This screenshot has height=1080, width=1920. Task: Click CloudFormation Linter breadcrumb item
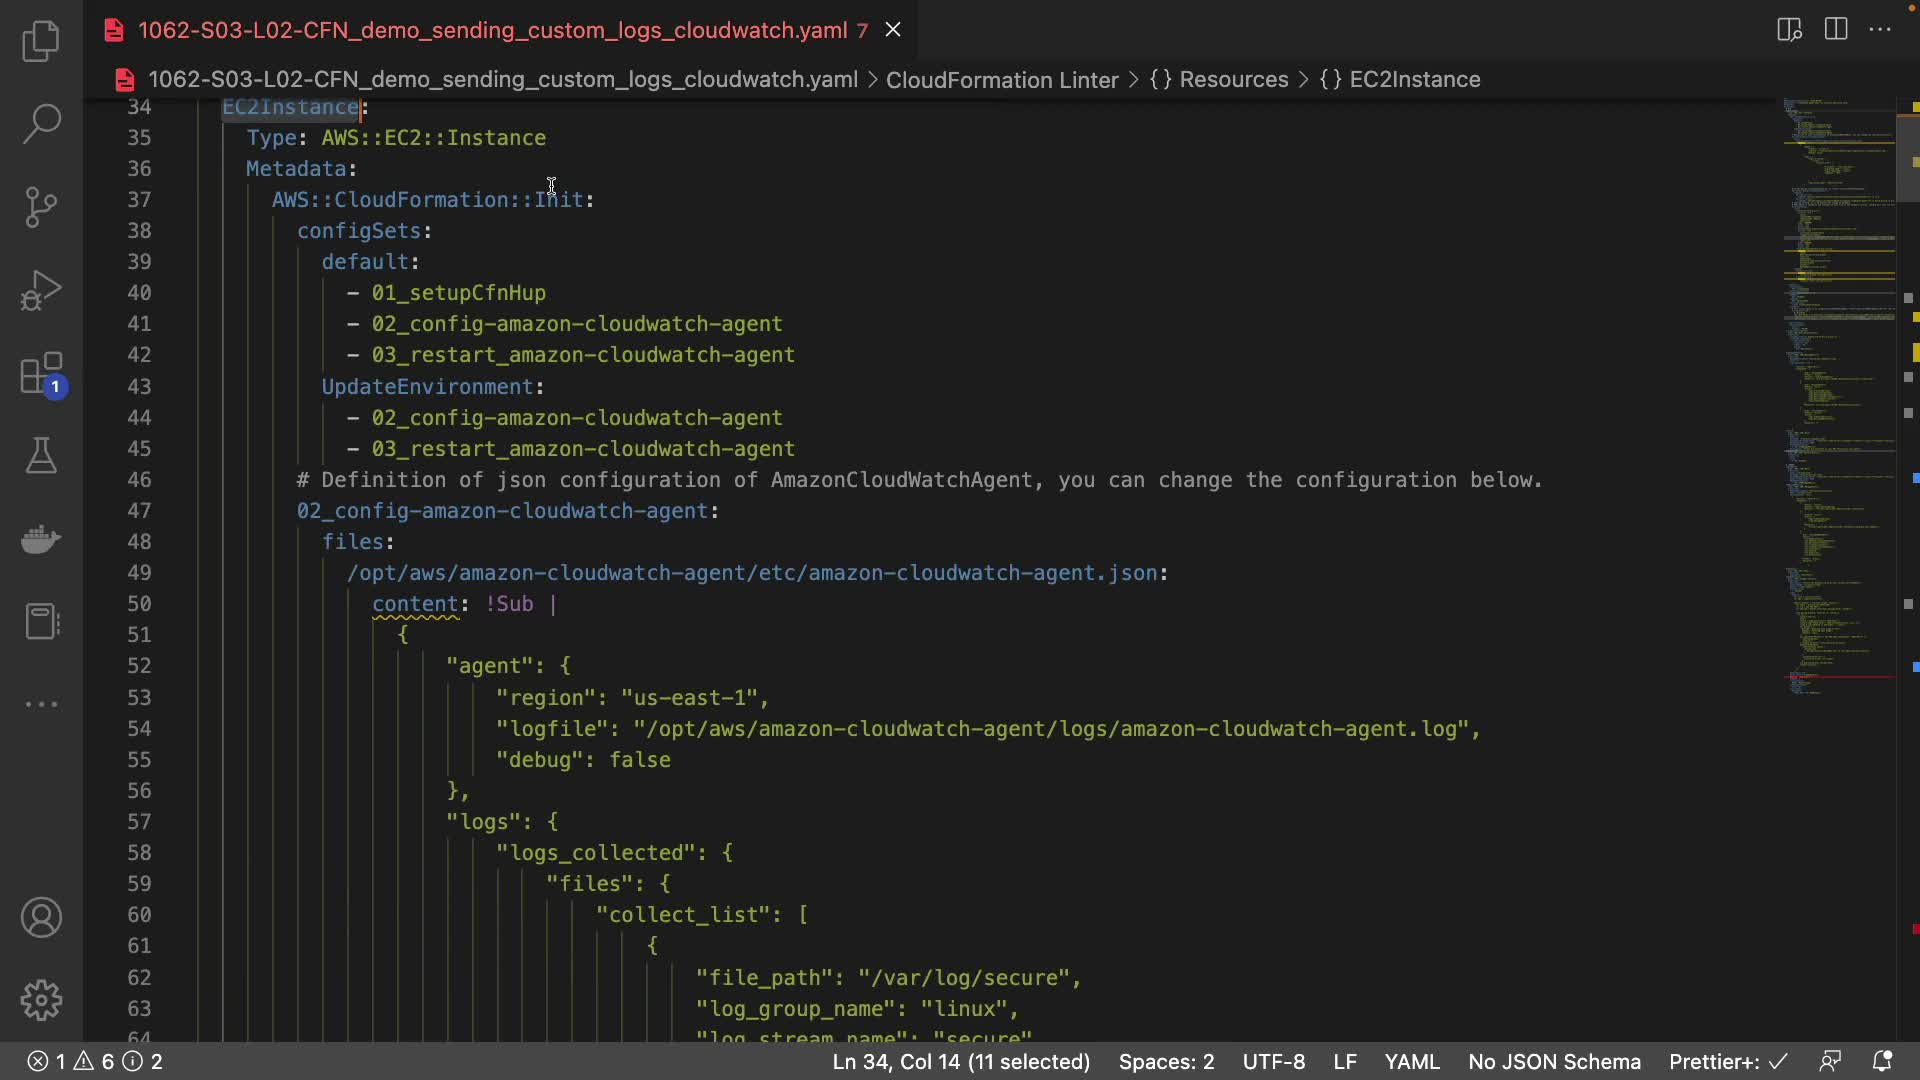(1001, 79)
